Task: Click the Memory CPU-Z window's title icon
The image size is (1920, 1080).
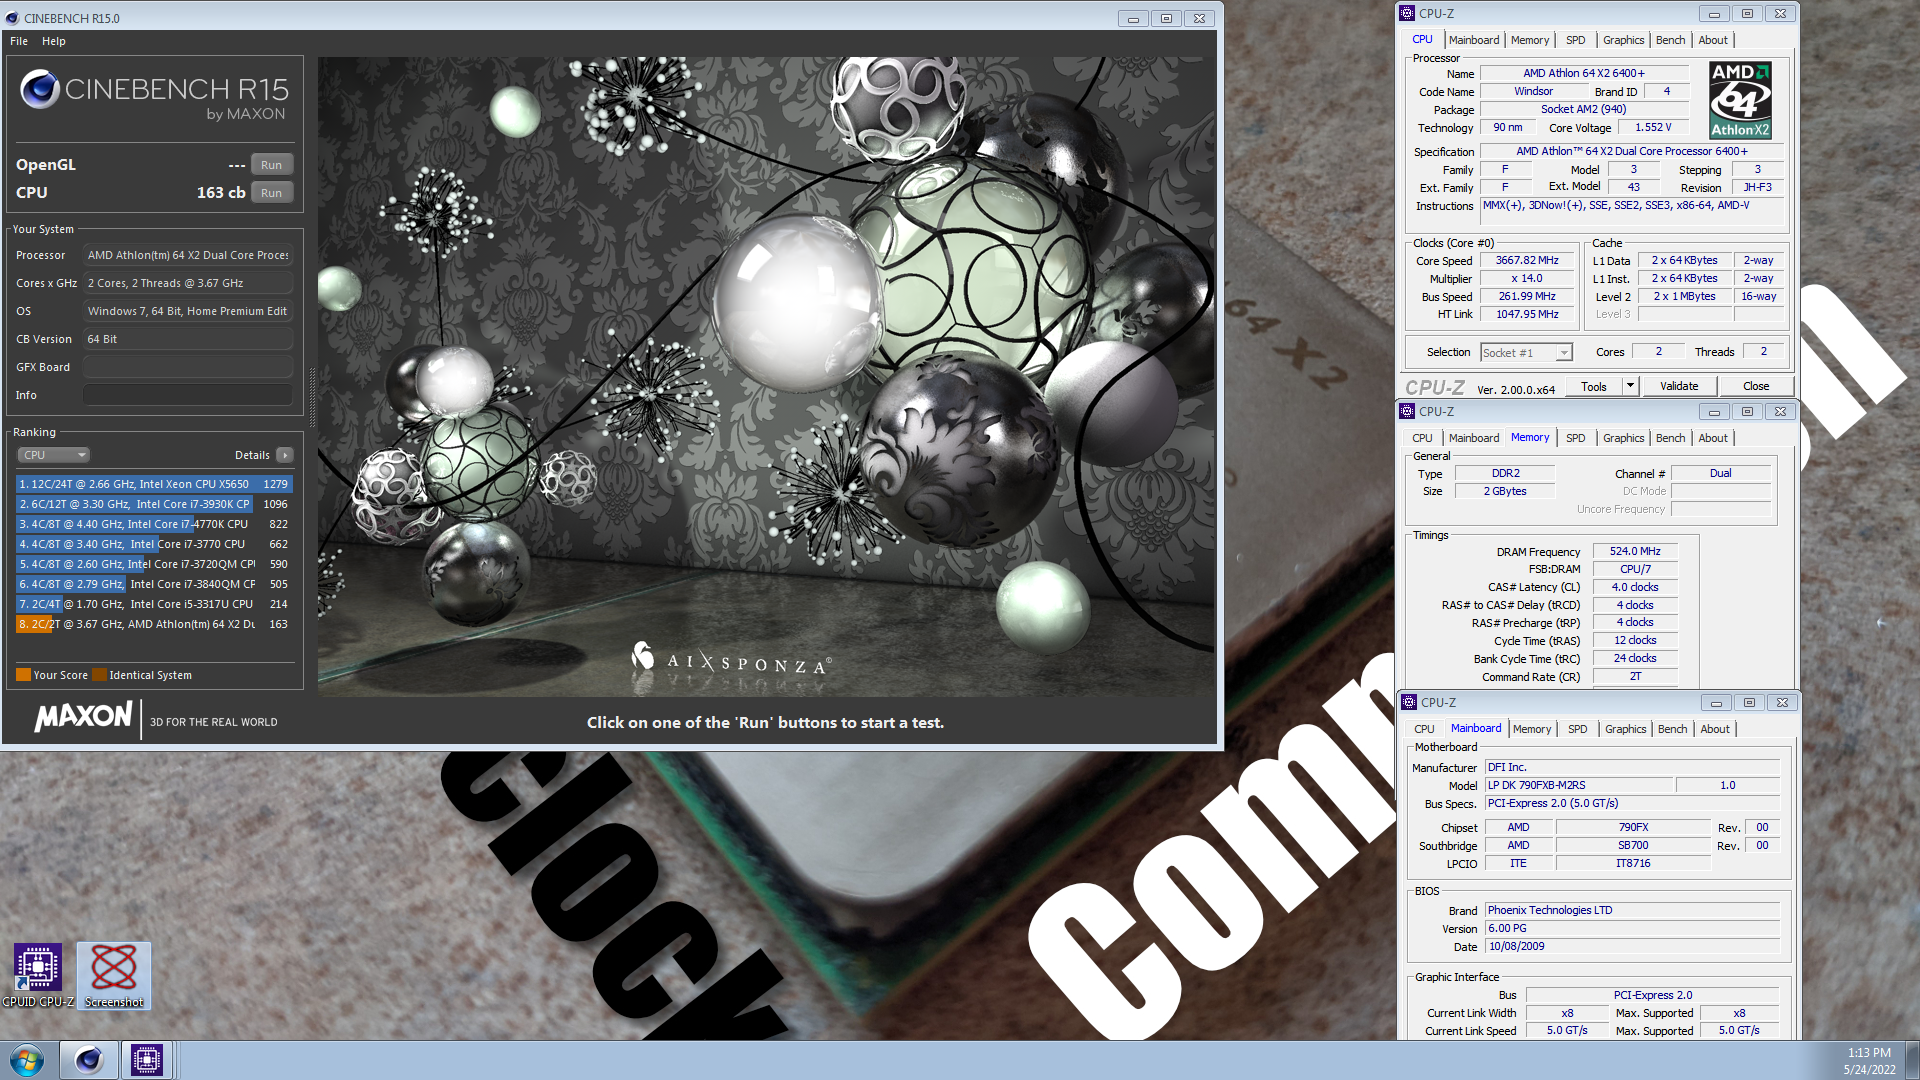Action: pos(1407,411)
